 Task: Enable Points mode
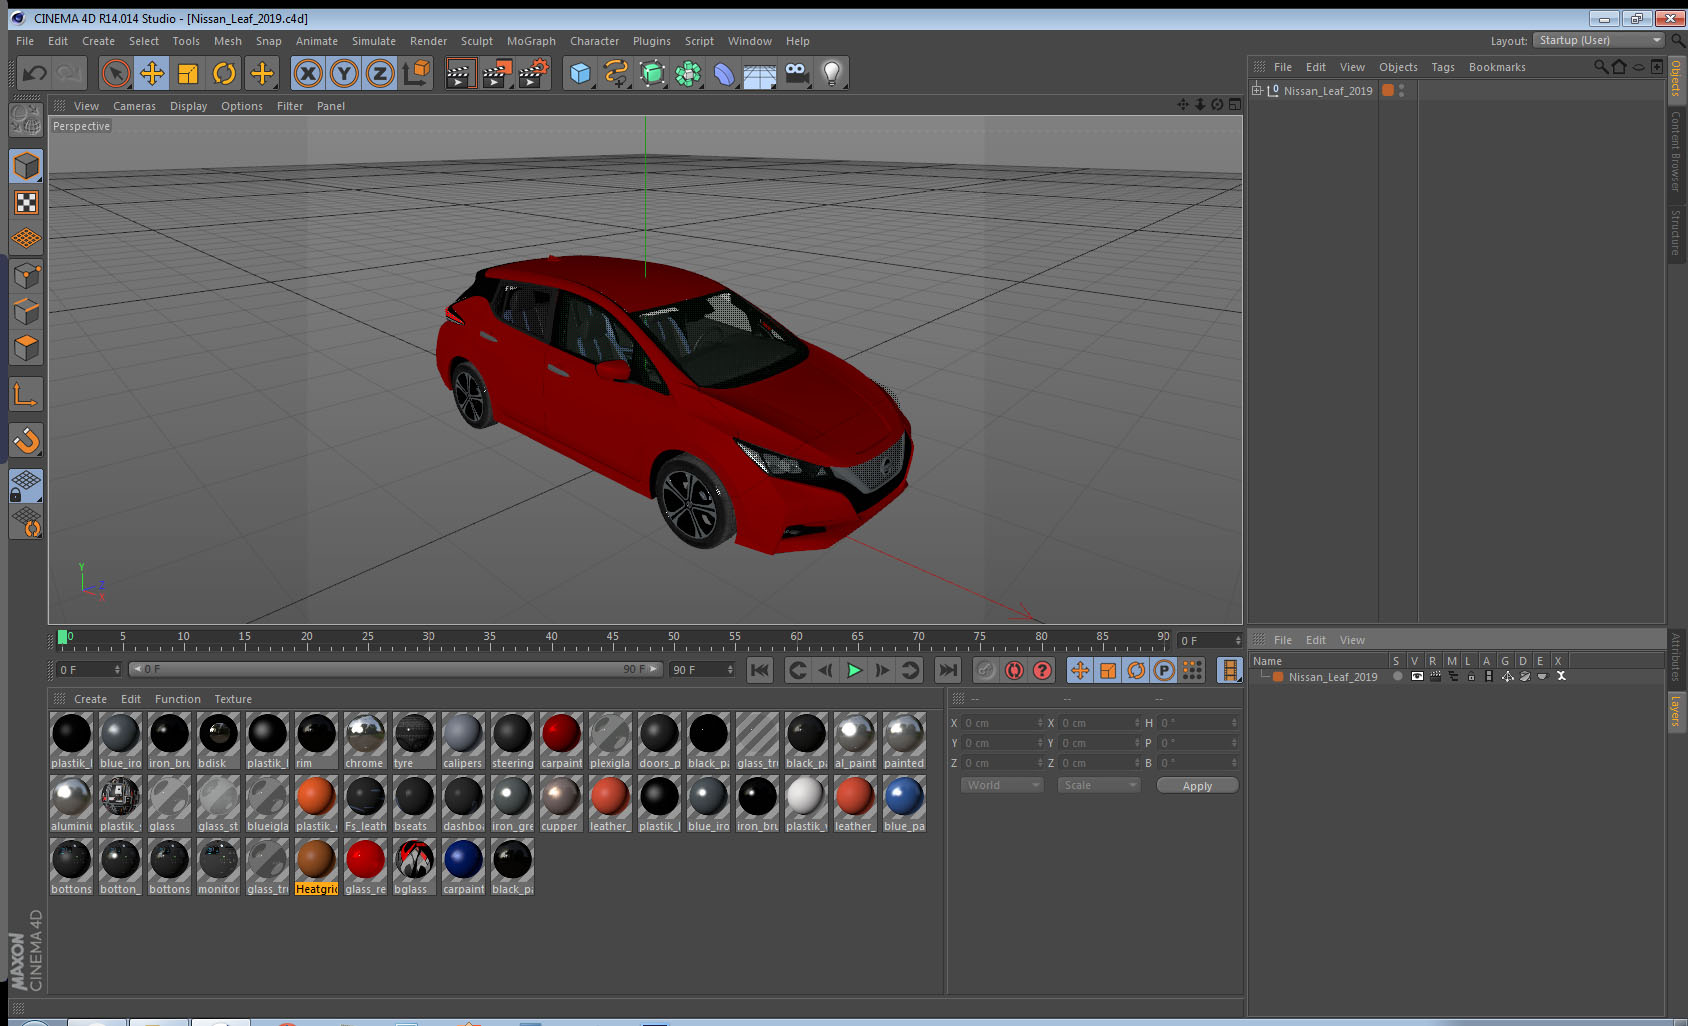(26, 275)
